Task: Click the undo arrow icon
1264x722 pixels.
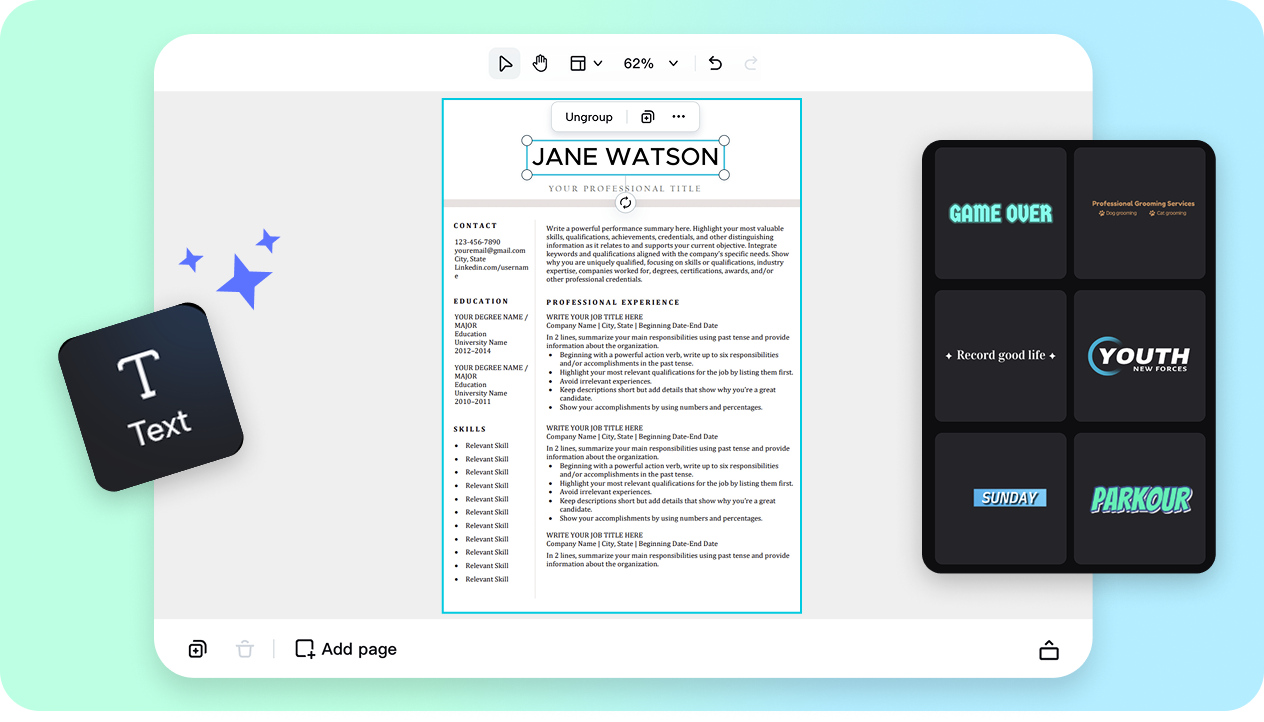Action: (x=715, y=62)
